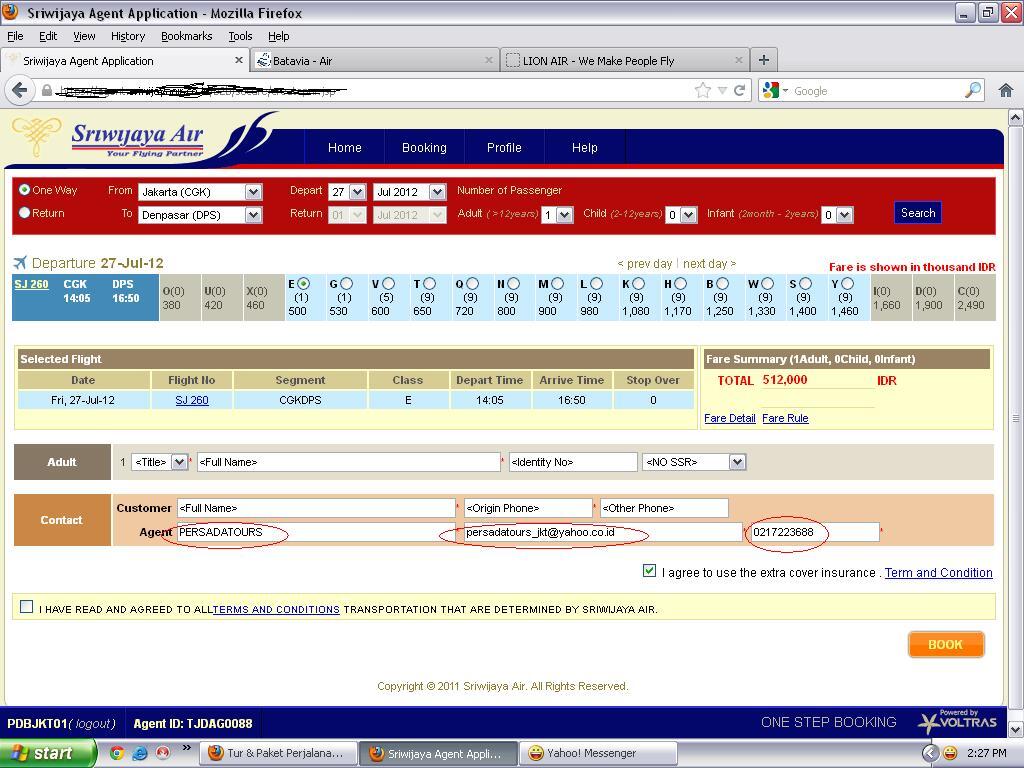Screen dimensions: 1024x768
Task: Click the padlock site identity icon
Action: [46, 90]
